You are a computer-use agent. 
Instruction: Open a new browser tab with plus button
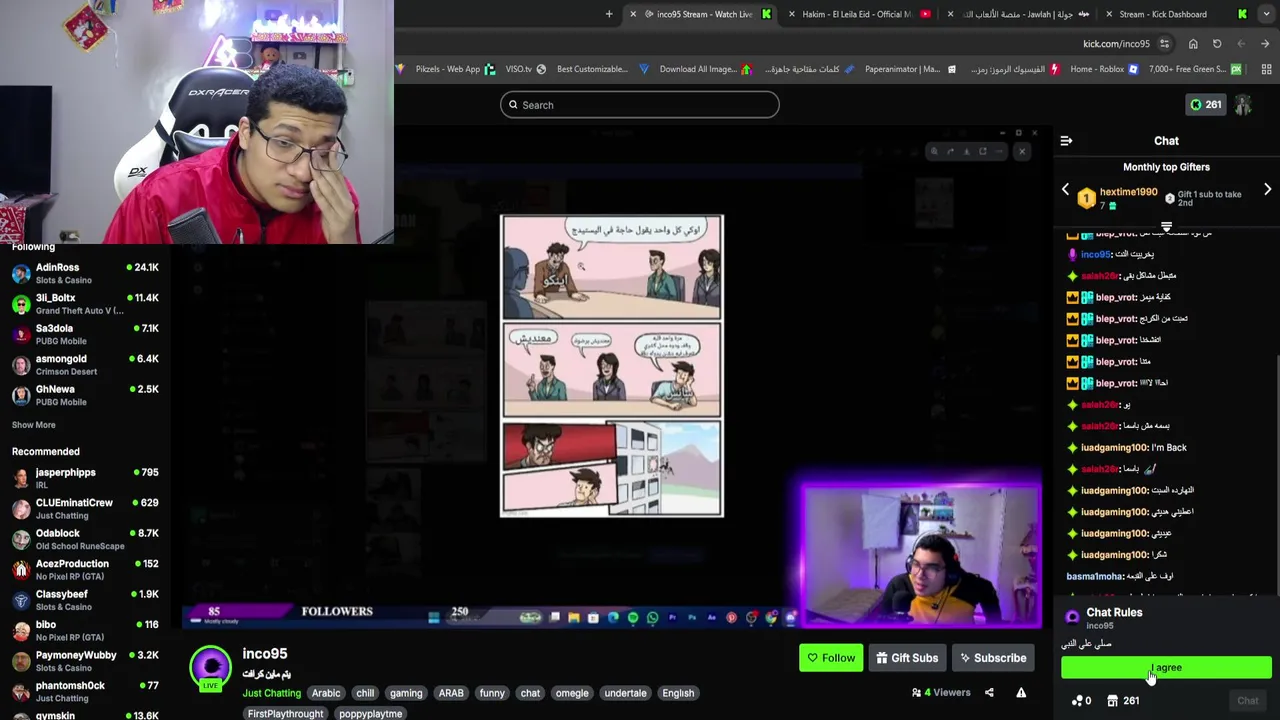[x=609, y=14]
